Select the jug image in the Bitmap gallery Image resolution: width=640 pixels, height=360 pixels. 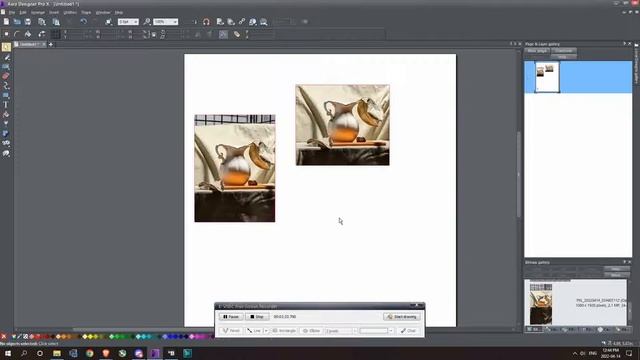tap(541, 304)
